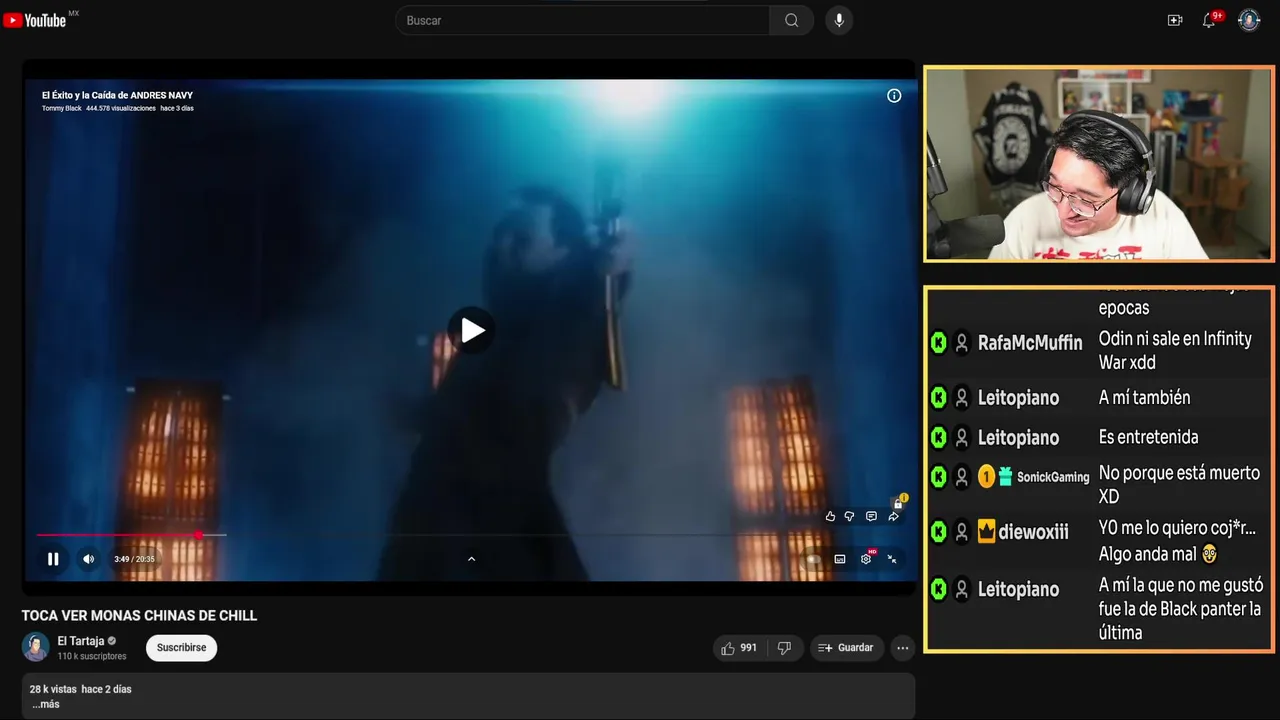Click the Kick badge beside RafaMcMuffin
The height and width of the screenshot is (720, 1280).
(938, 343)
